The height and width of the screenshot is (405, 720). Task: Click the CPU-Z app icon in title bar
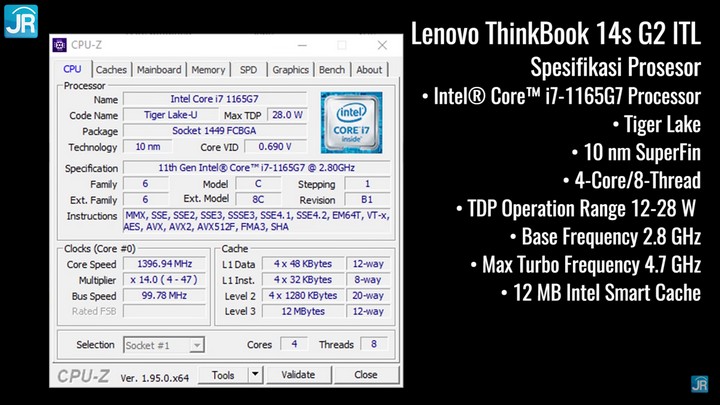(x=60, y=45)
